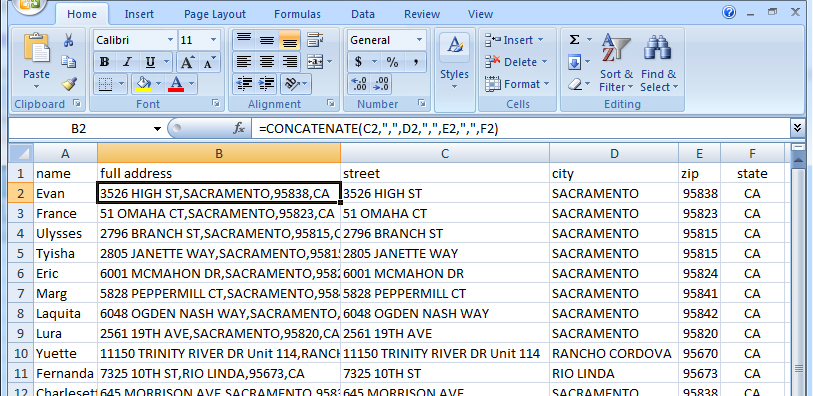Open Sort & Filter menu
The image size is (813, 396).
tap(616, 62)
